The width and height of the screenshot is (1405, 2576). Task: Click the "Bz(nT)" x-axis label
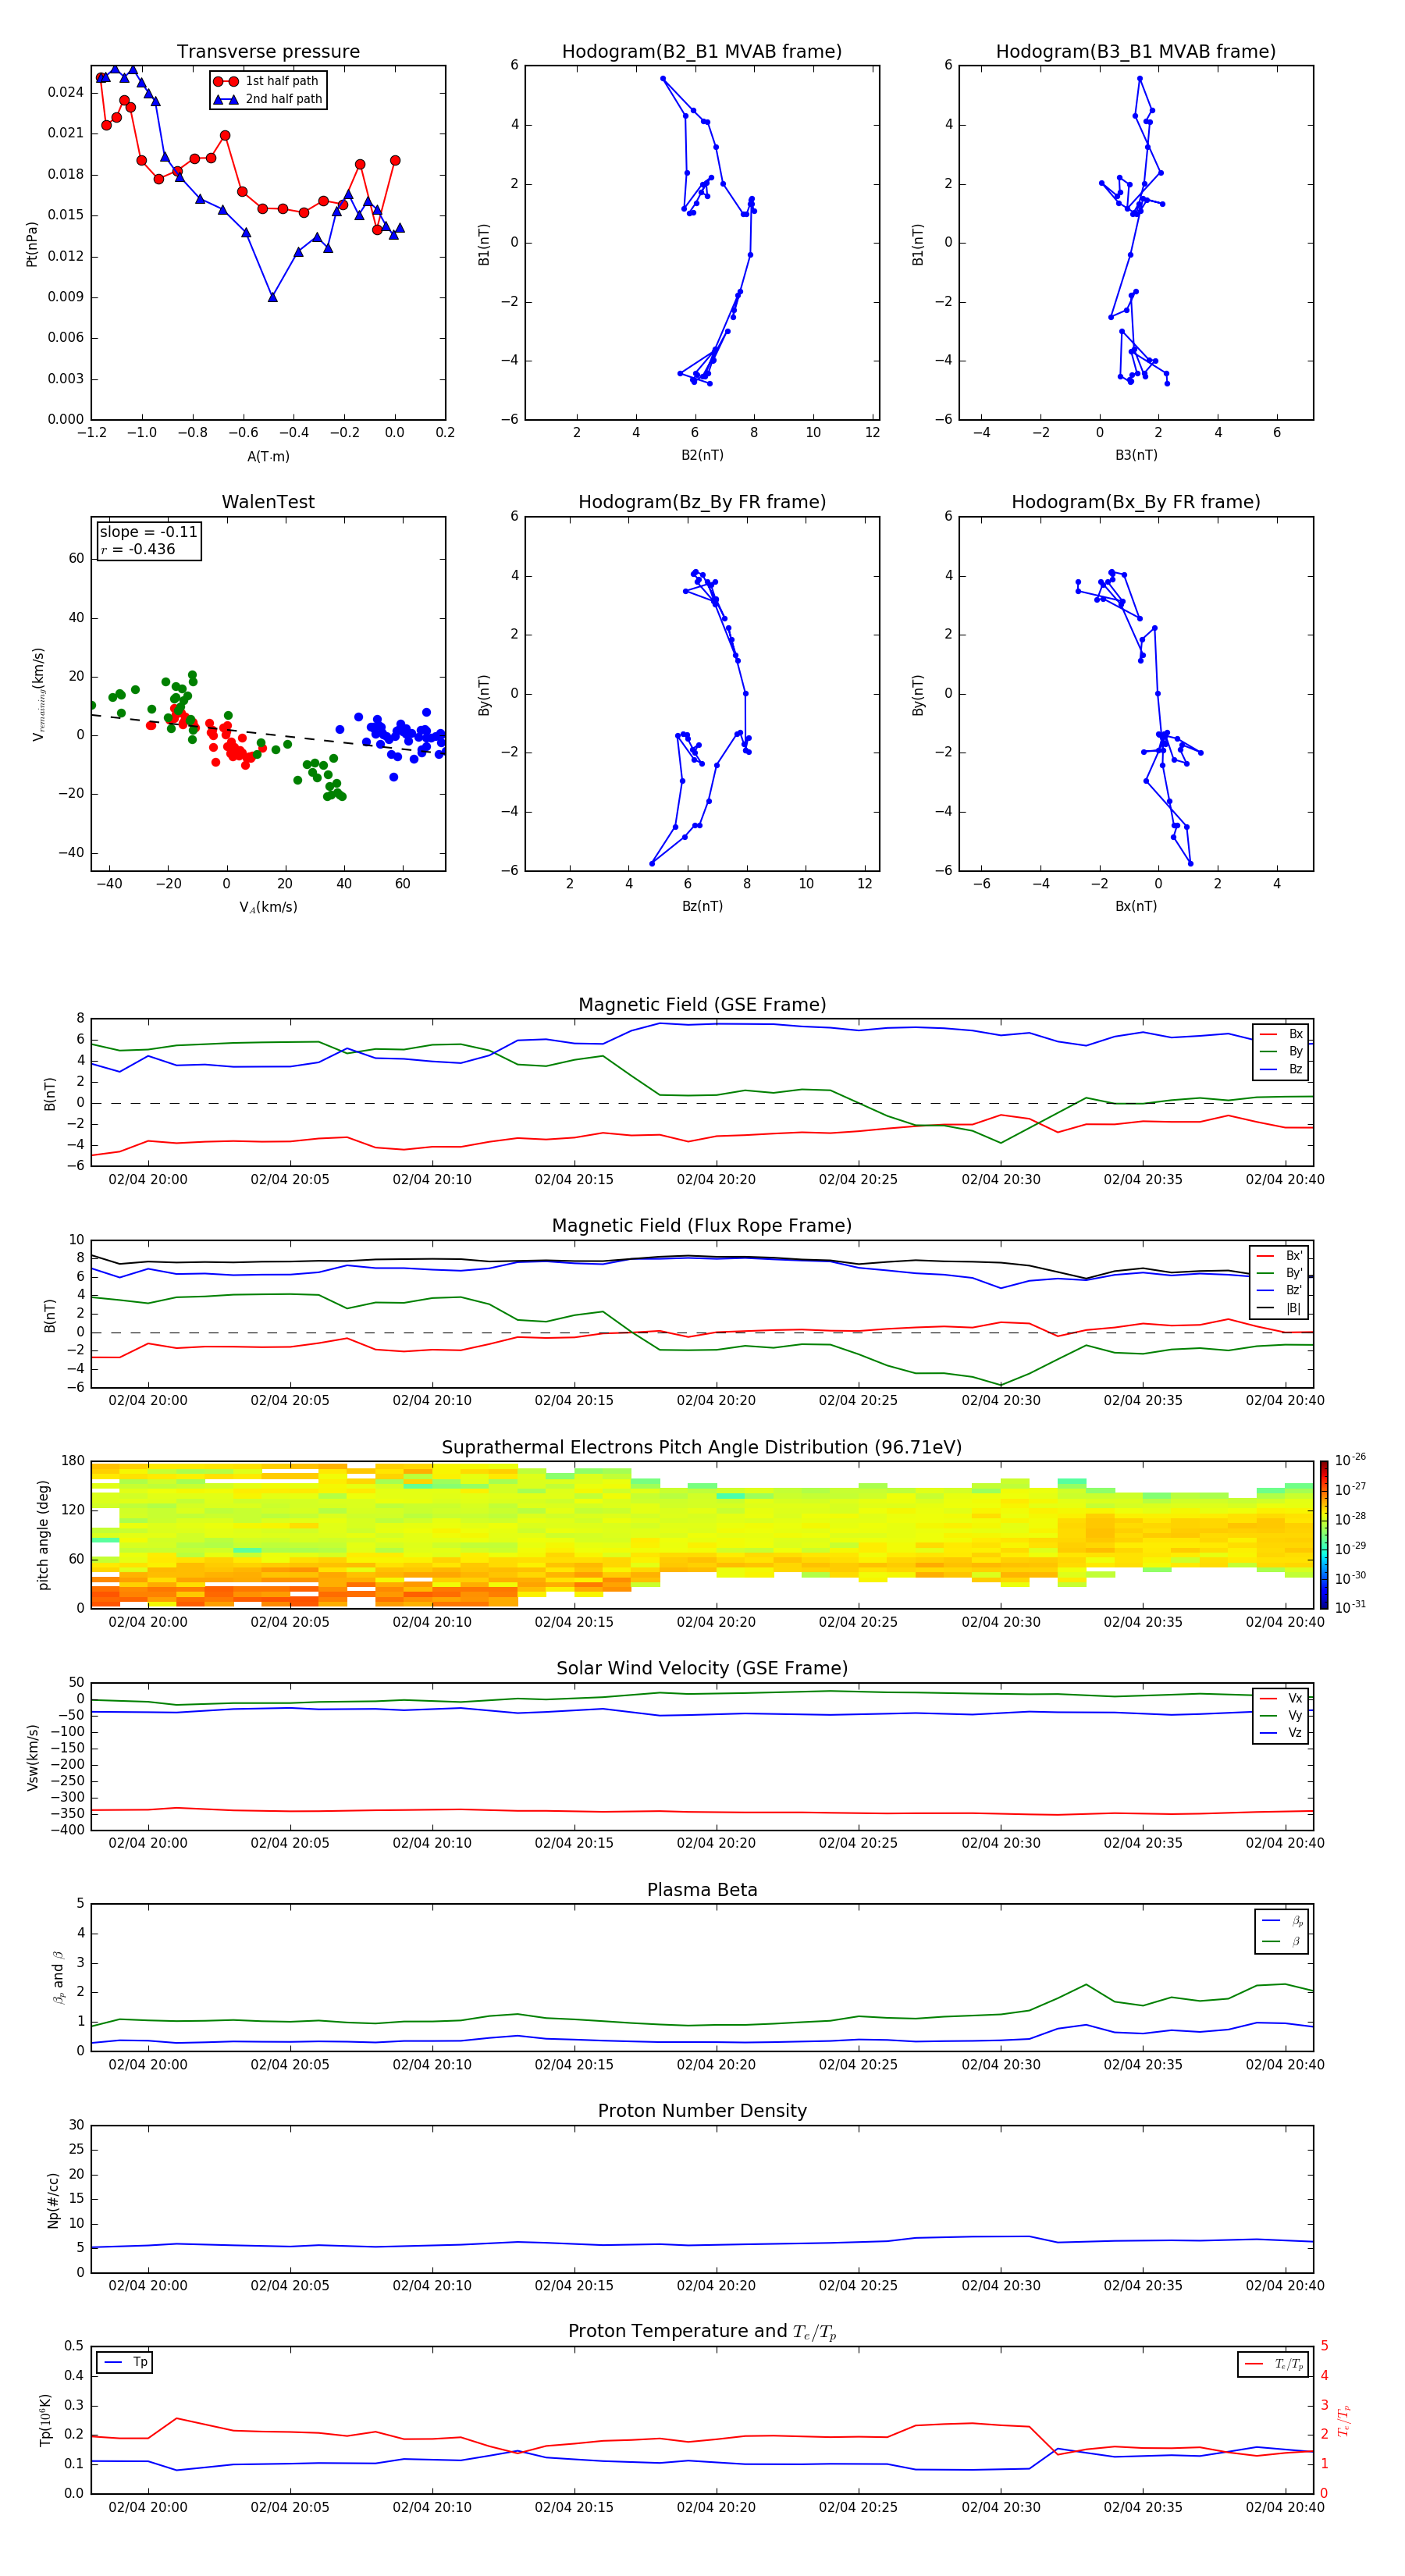click(702, 906)
